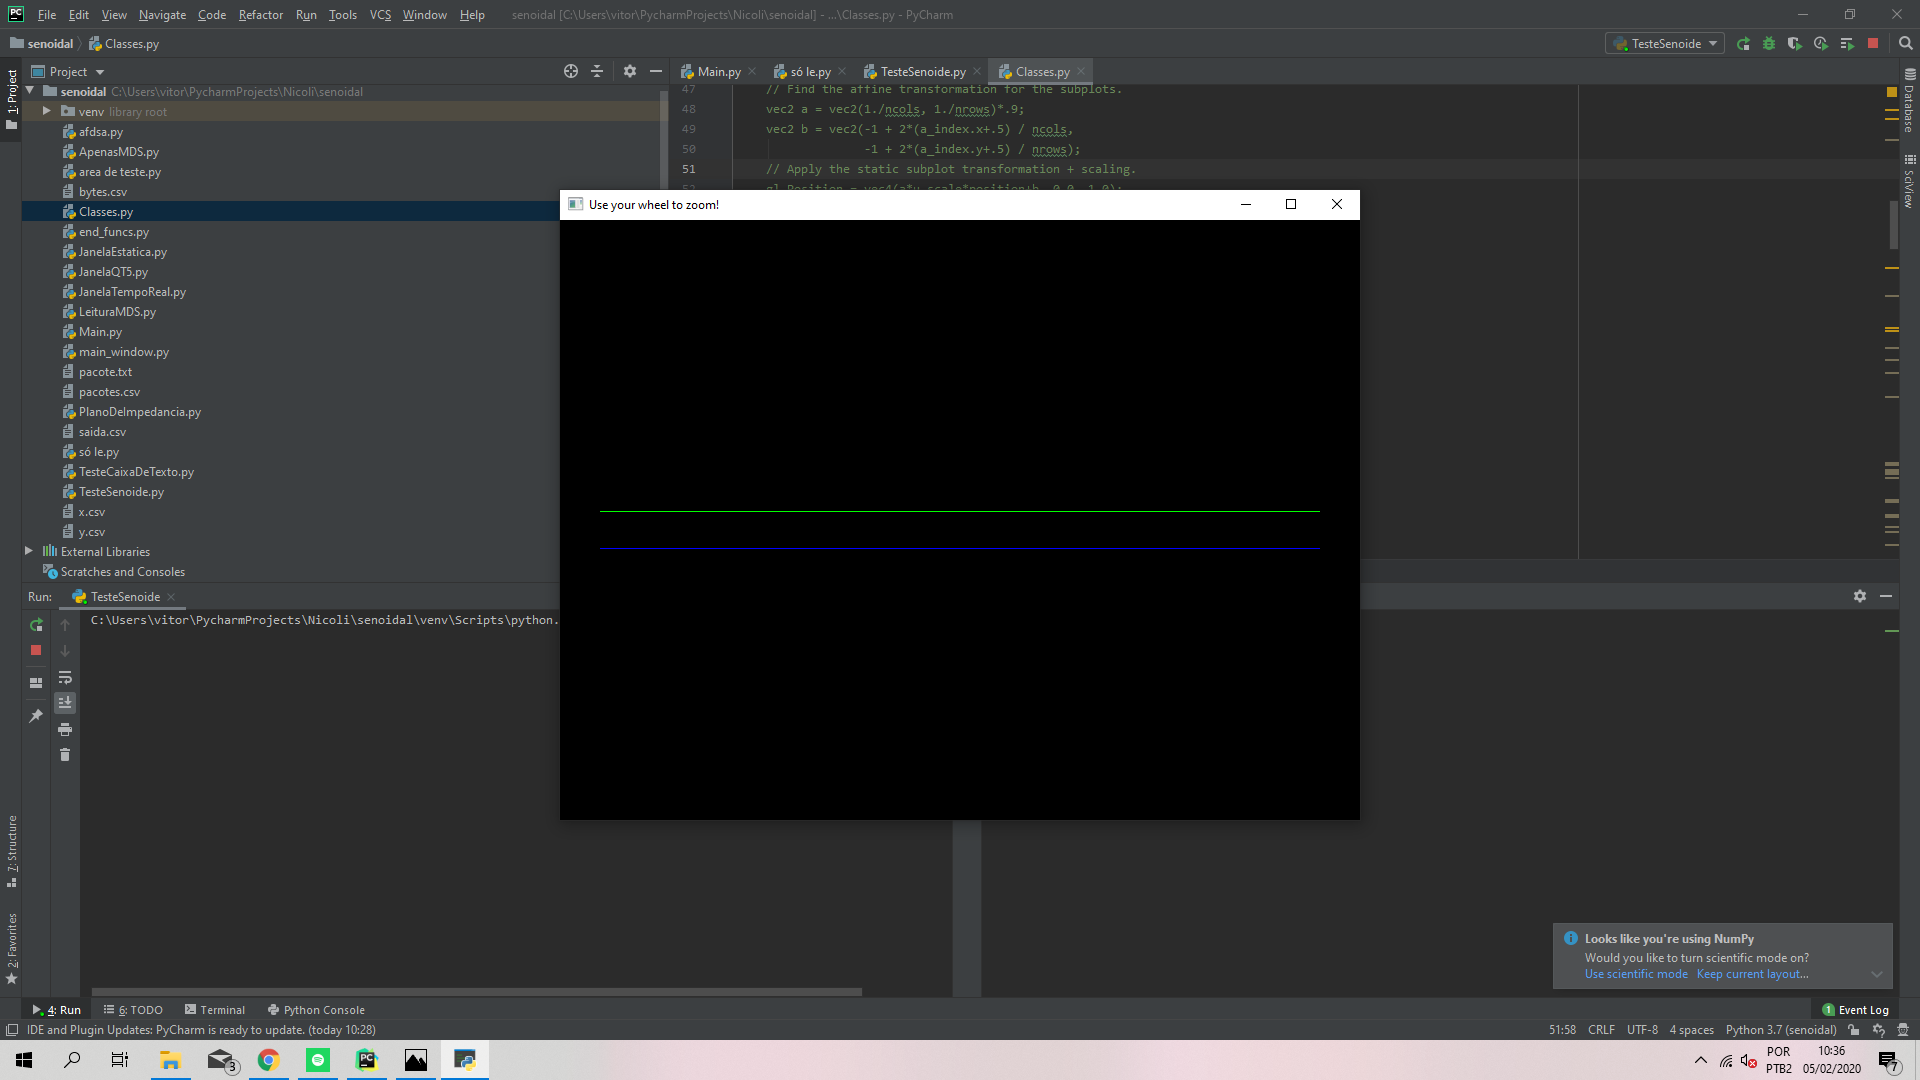This screenshot has width=1920, height=1080.
Task: Debug TesteSenoide with the bug icon
Action: pyautogui.click(x=1770, y=43)
